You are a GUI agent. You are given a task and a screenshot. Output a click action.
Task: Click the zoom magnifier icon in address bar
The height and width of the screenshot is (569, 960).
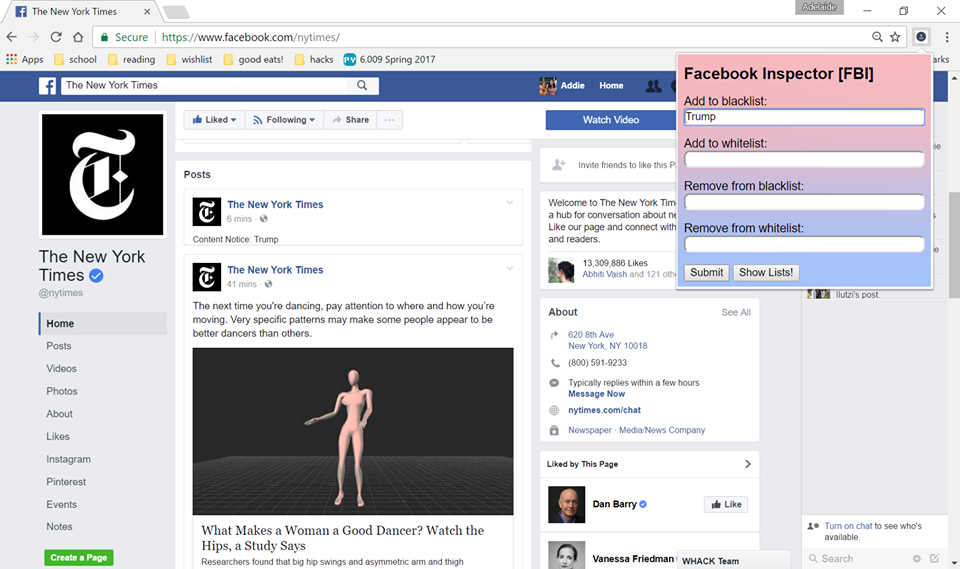(x=877, y=37)
